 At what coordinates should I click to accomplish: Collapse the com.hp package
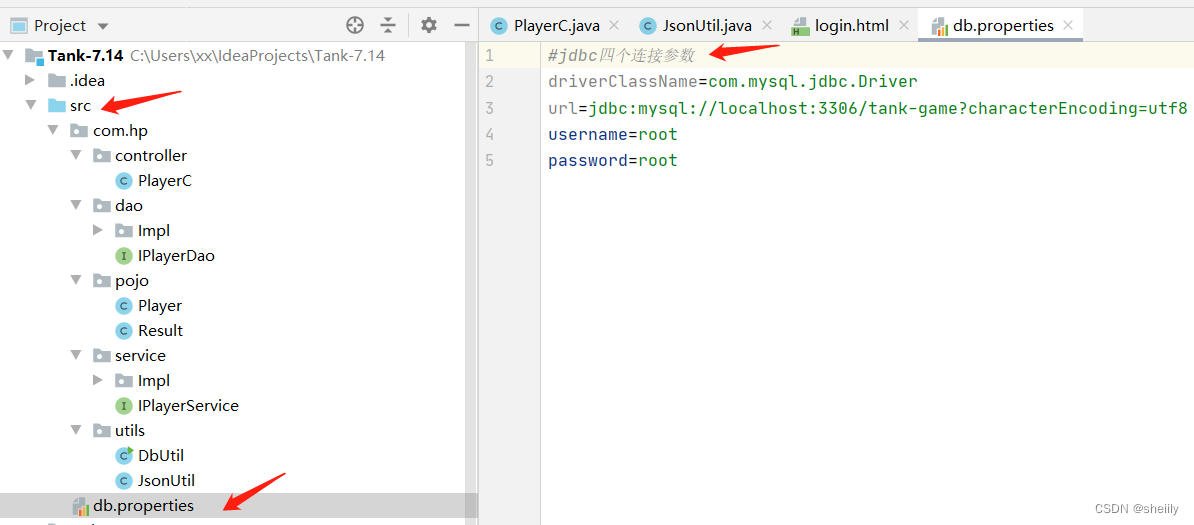coord(53,130)
